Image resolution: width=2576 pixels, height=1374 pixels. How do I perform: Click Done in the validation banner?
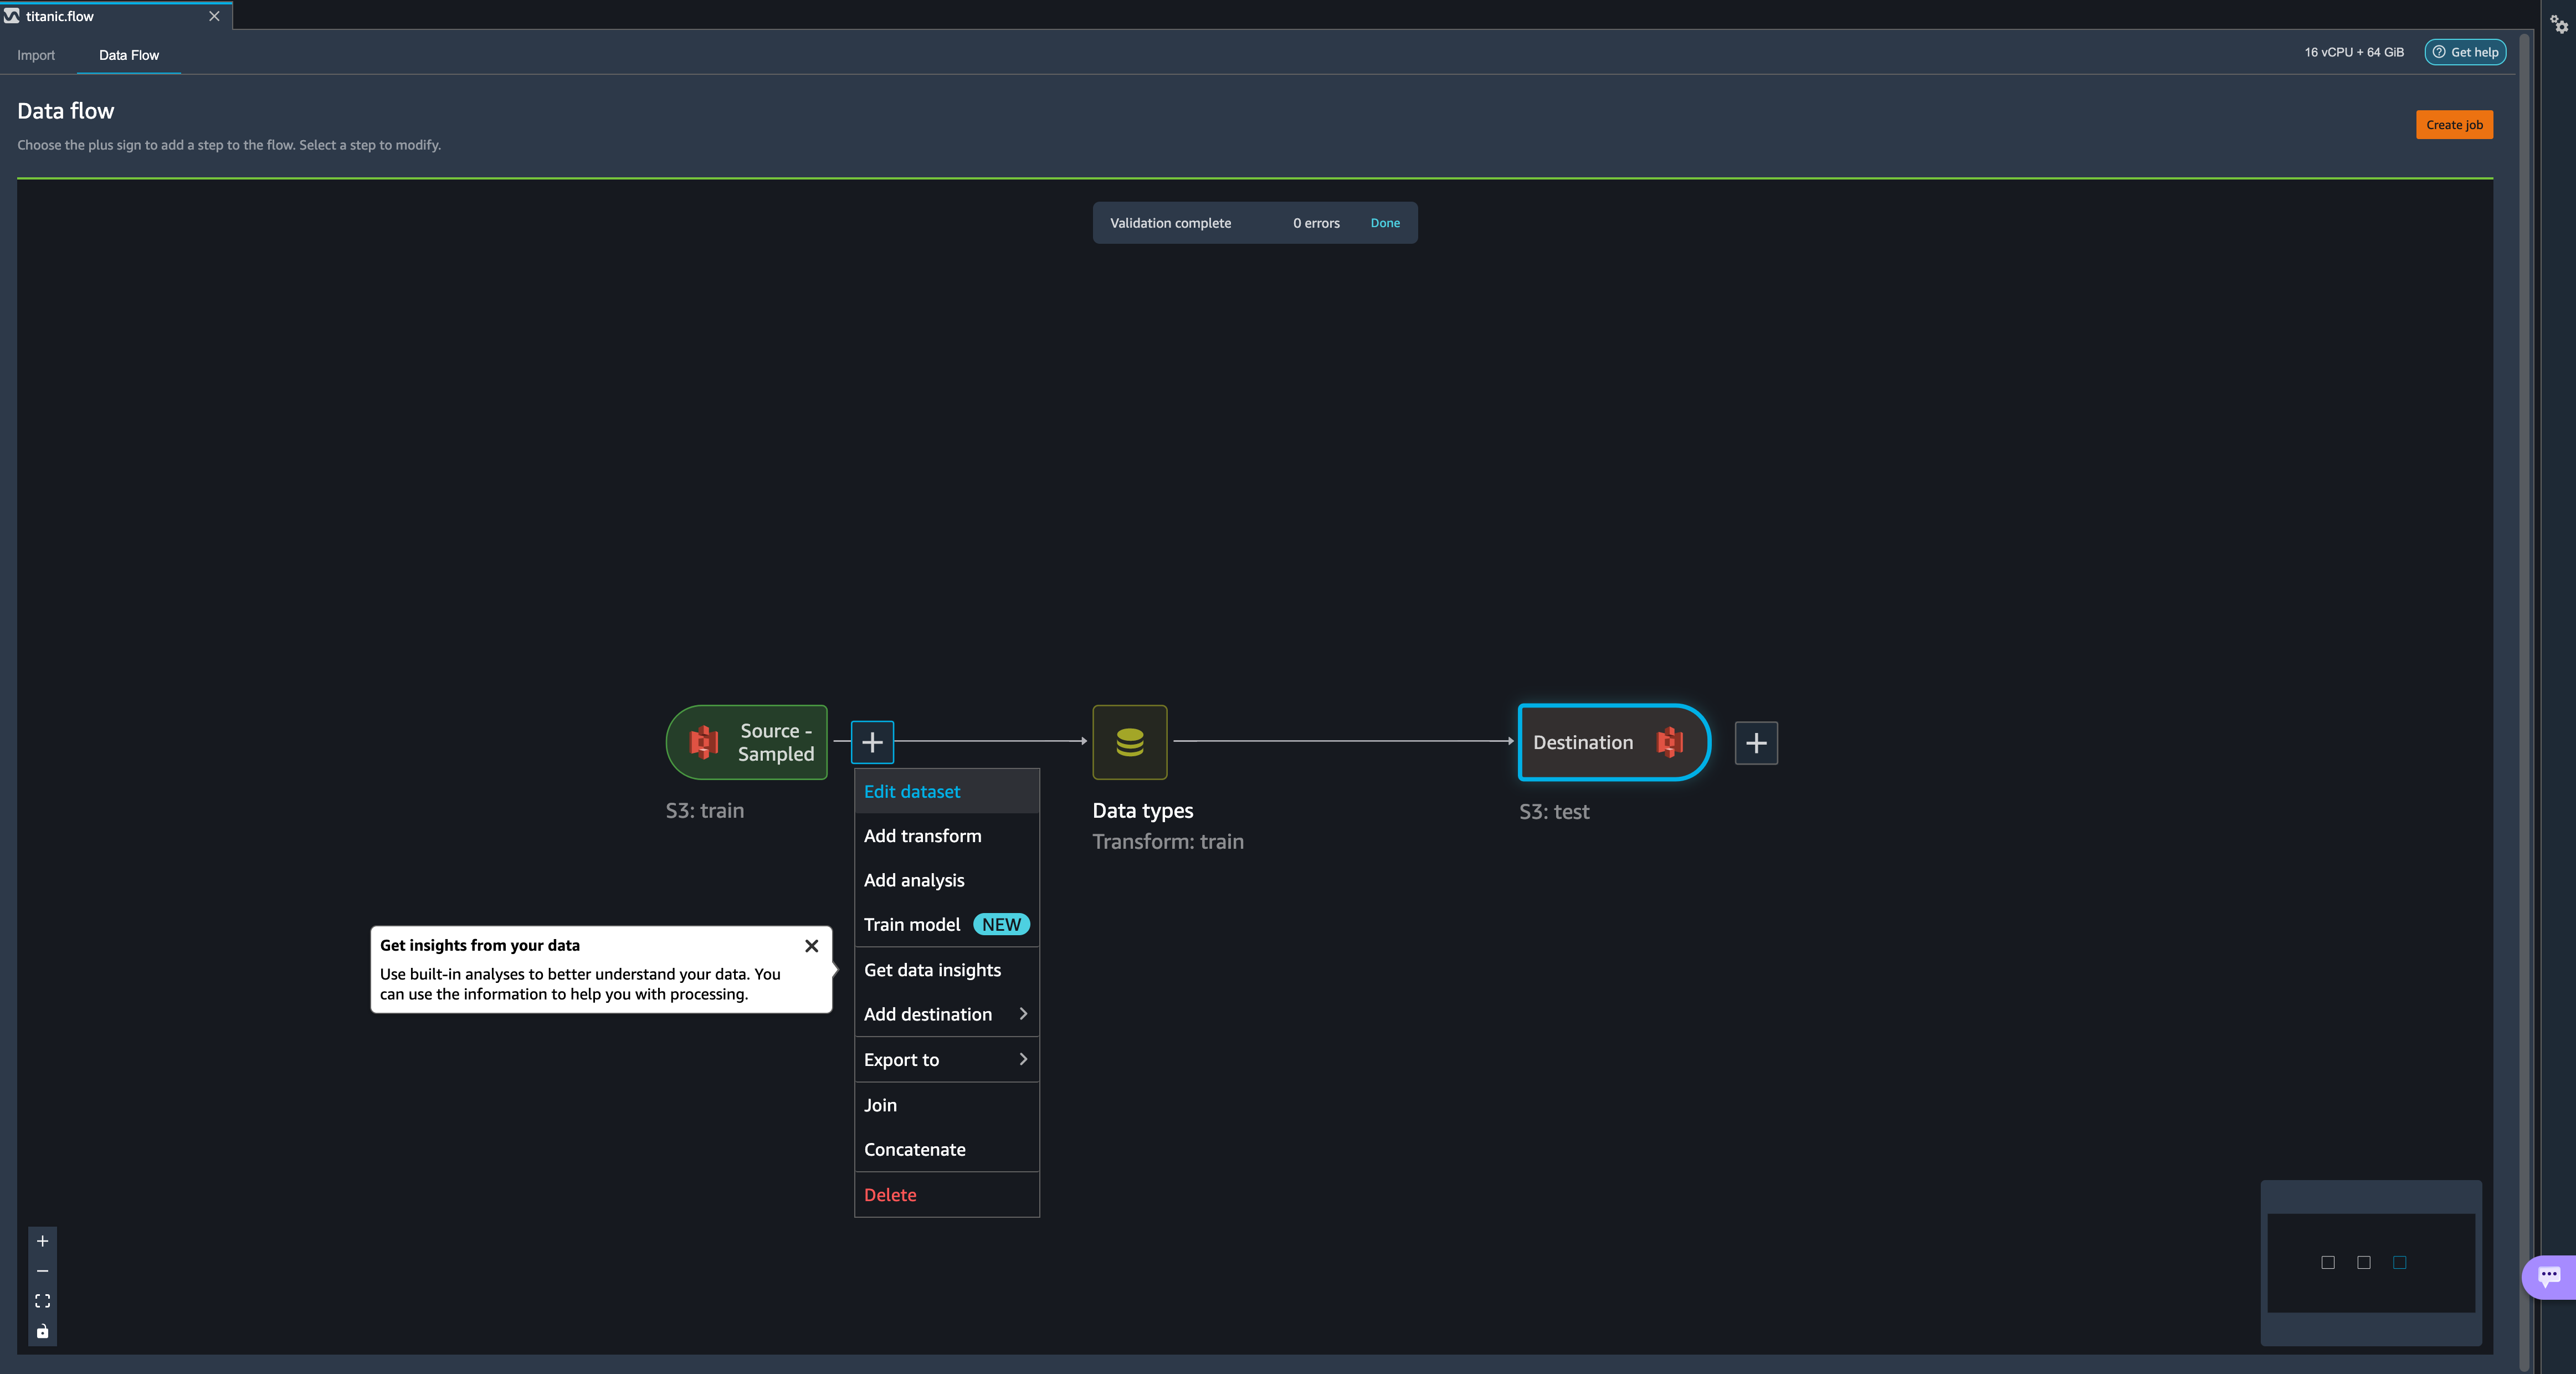click(1385, 223)
